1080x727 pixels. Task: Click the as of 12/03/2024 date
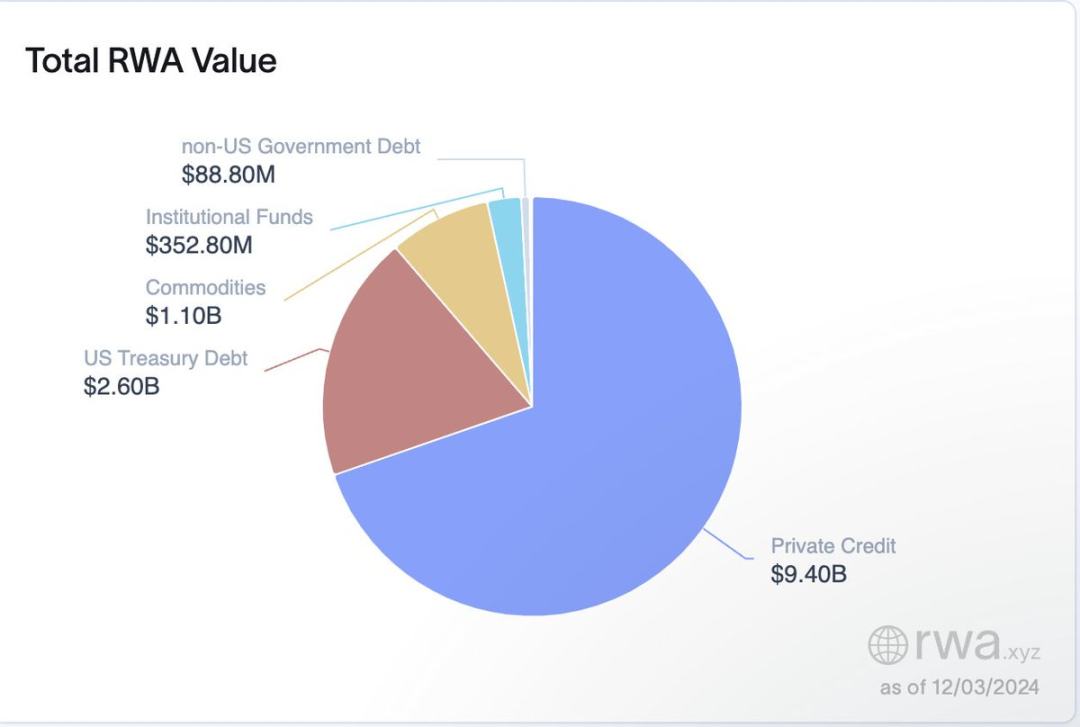[x=959, y=689]
